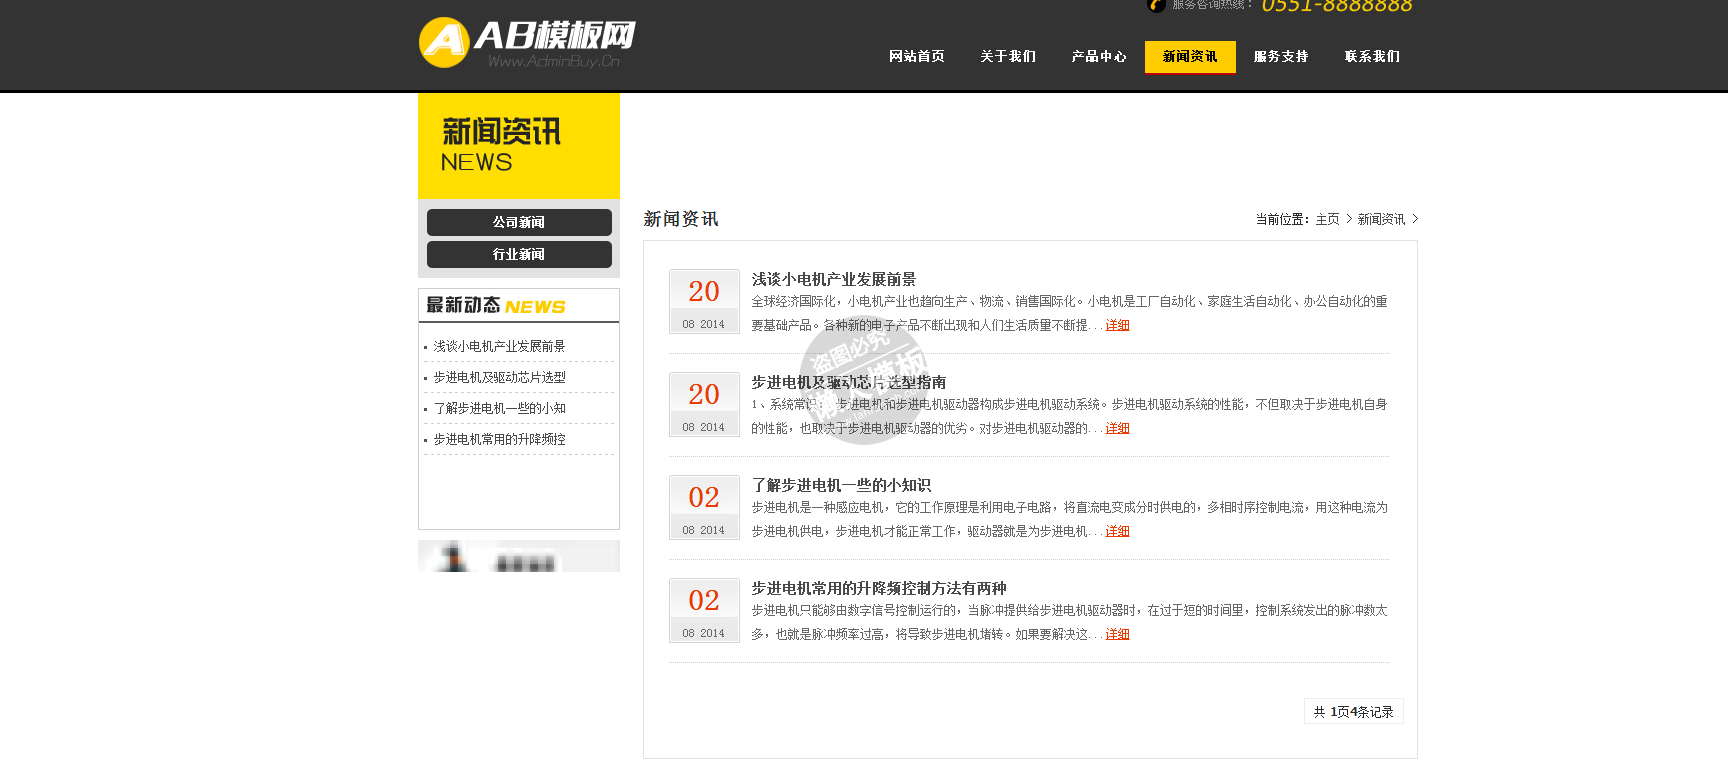Click the pagination record count 共1页4条记录

1353,711
